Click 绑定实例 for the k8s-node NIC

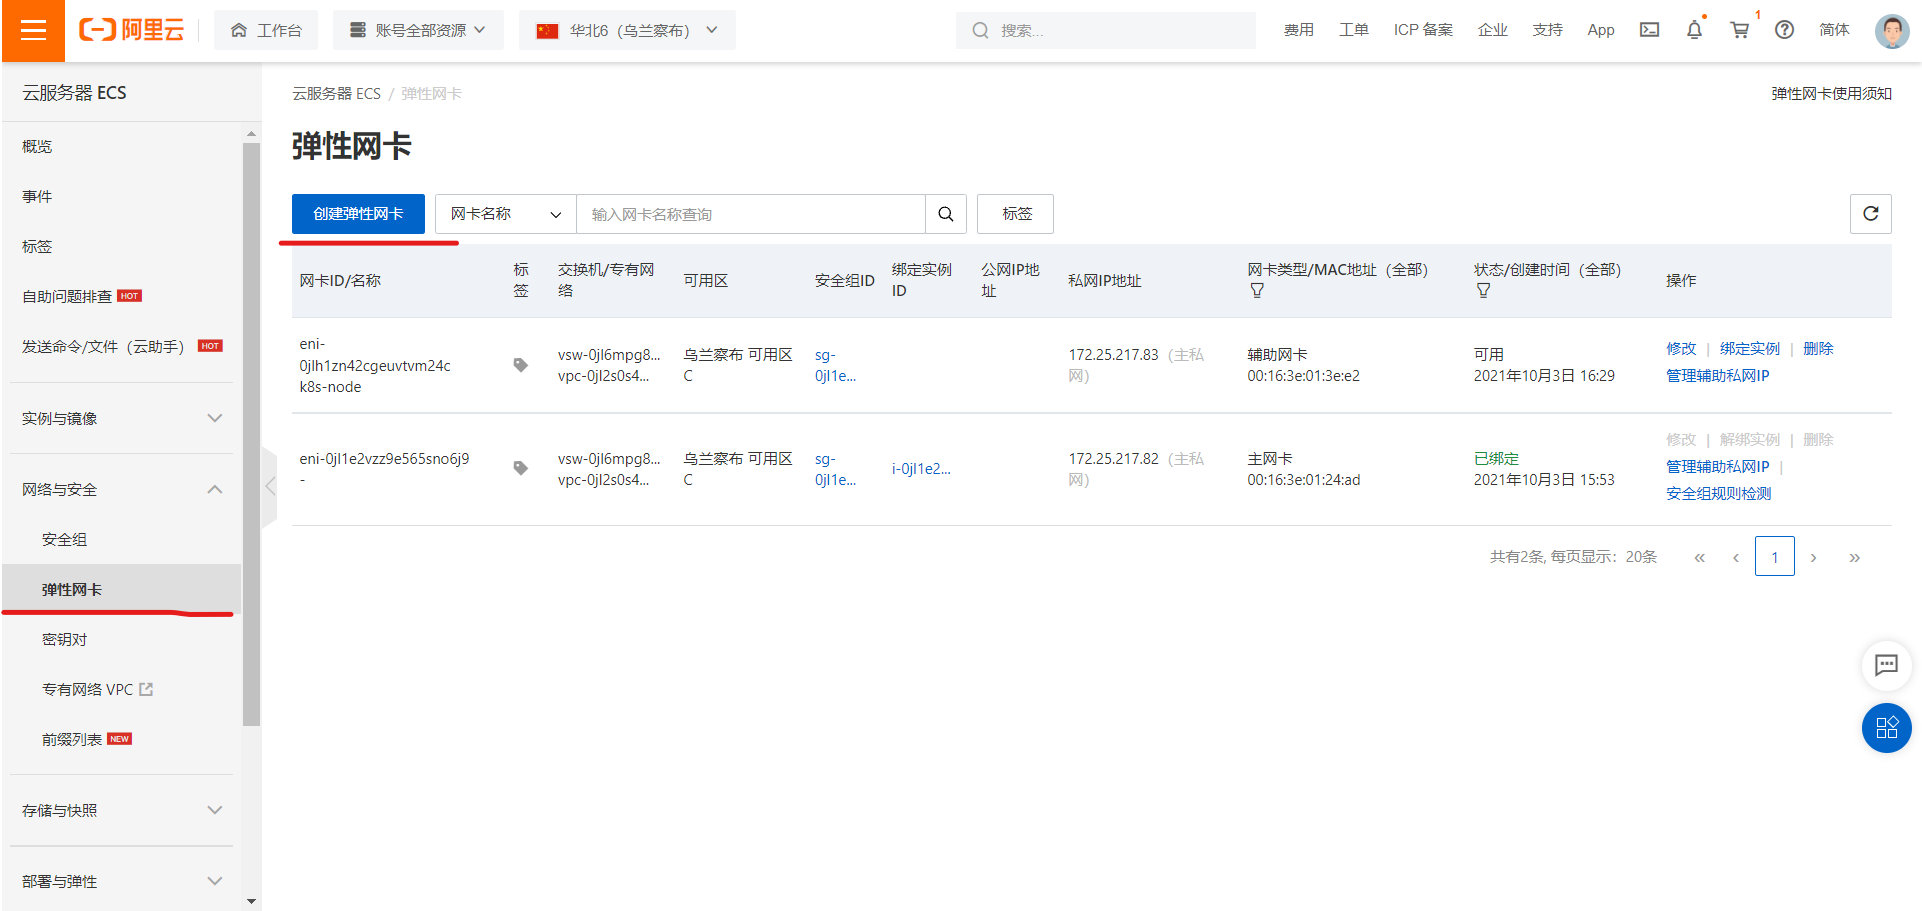tap(1749, 348)
